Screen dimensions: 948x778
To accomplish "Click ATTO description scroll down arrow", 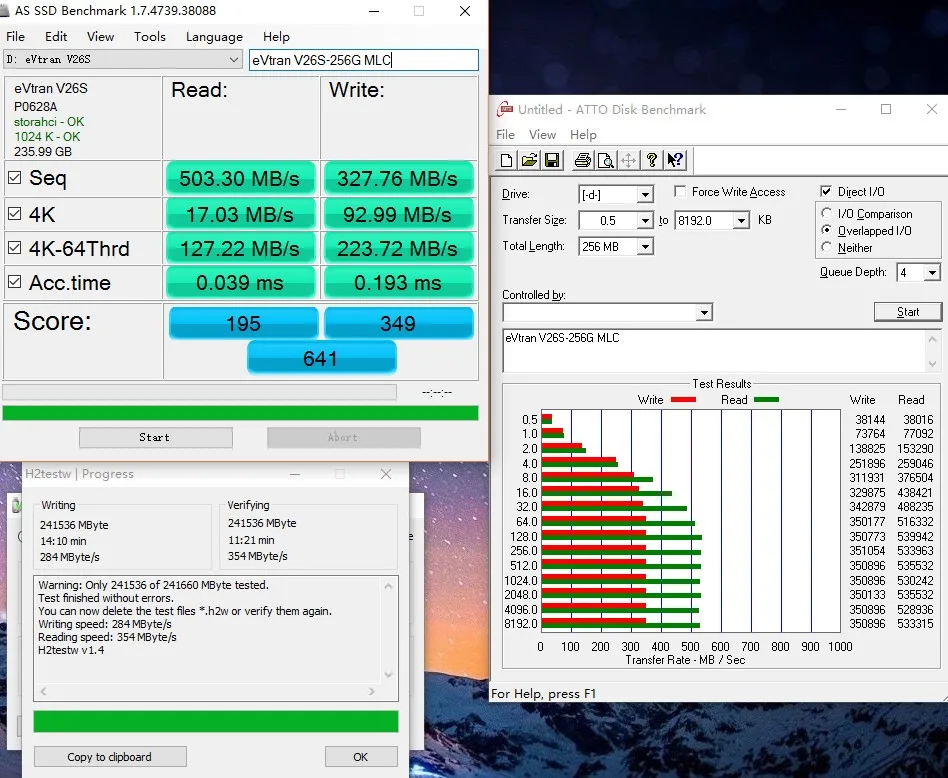I will pyautogui.click(x=933, y=364).
